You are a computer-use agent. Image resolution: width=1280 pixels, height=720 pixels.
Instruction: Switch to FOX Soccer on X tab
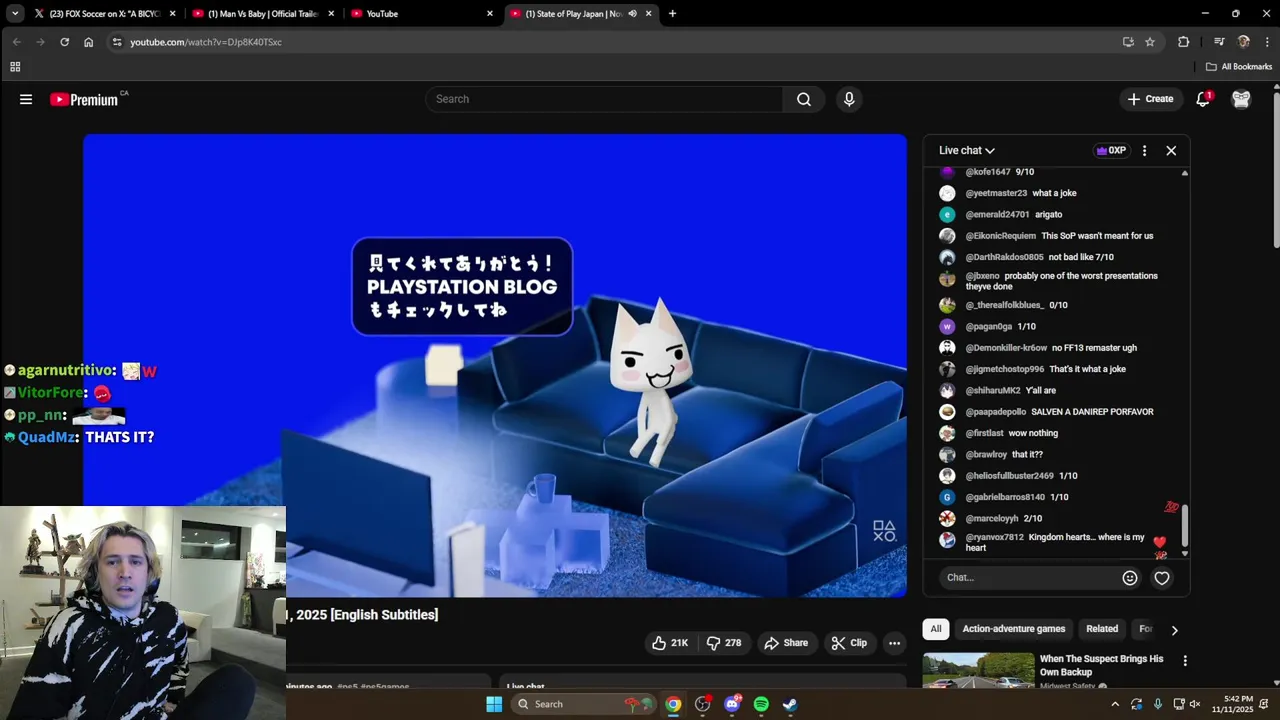coord(104,14)
